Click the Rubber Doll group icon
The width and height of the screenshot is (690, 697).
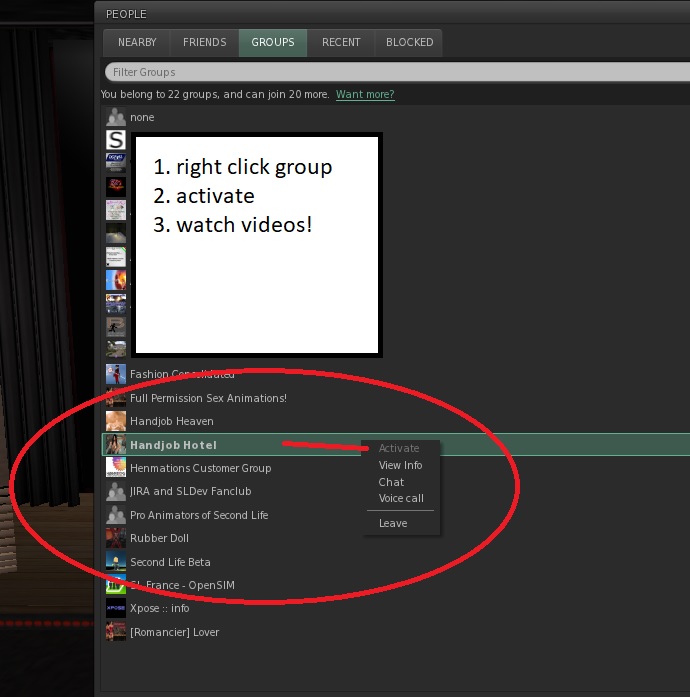tap(116, 538)
